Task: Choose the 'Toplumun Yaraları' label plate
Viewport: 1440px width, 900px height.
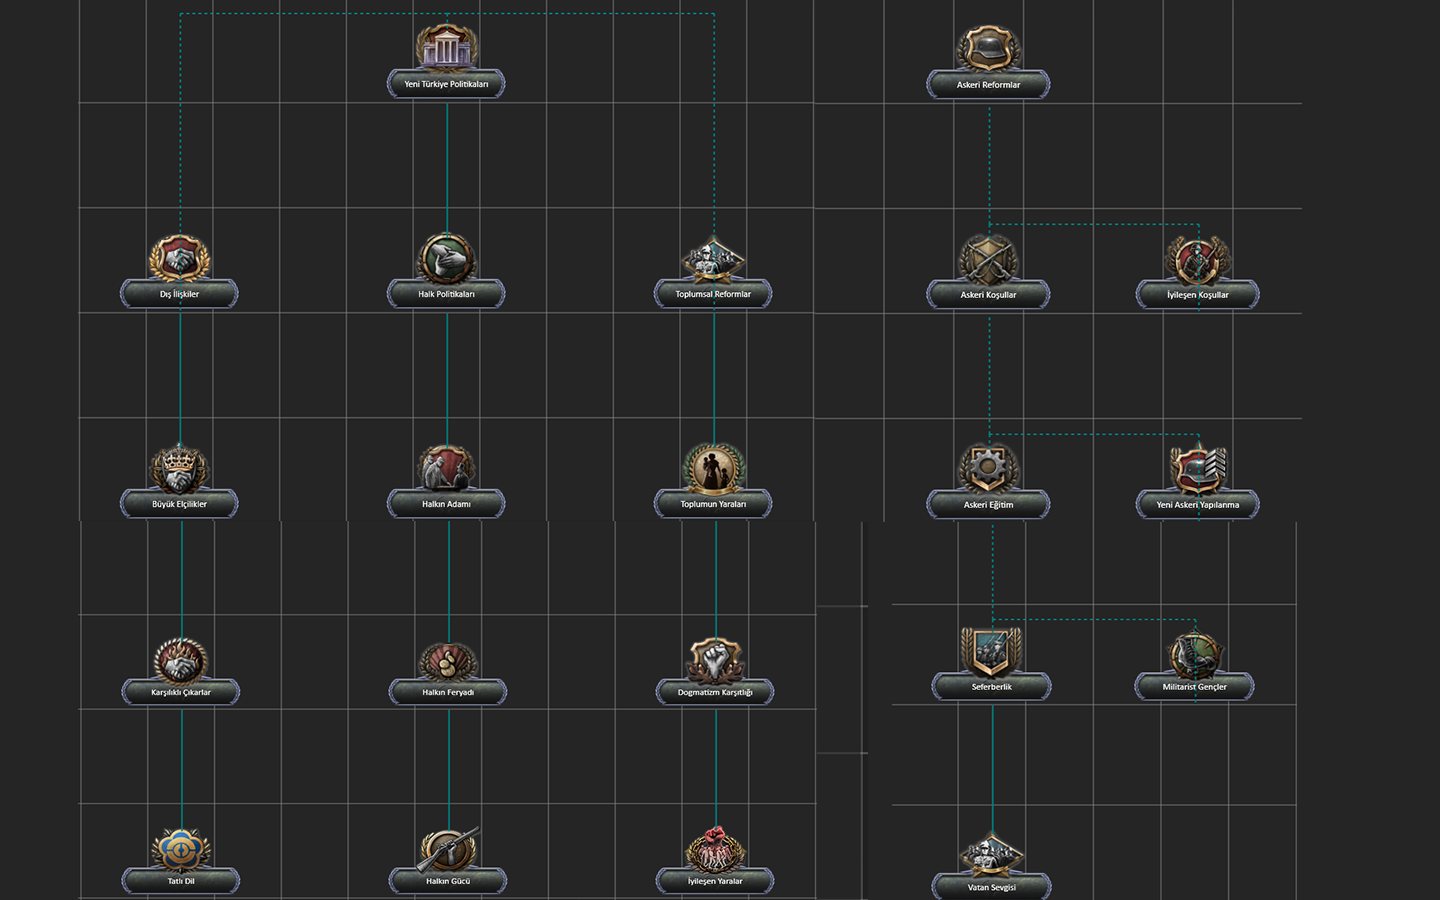Action: (713, 504)
